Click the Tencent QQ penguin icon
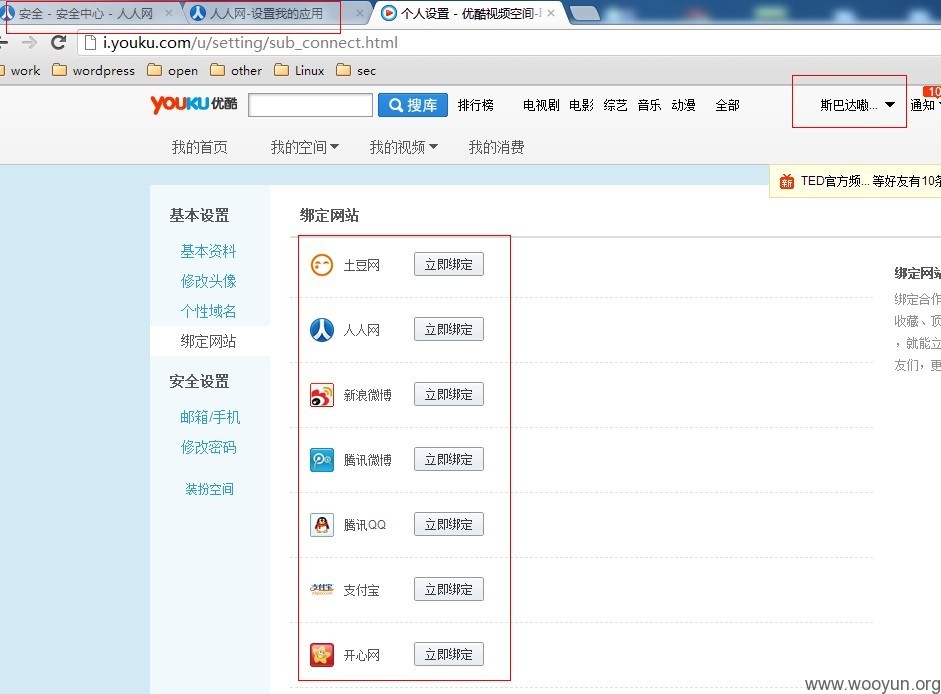 point(322,525)
